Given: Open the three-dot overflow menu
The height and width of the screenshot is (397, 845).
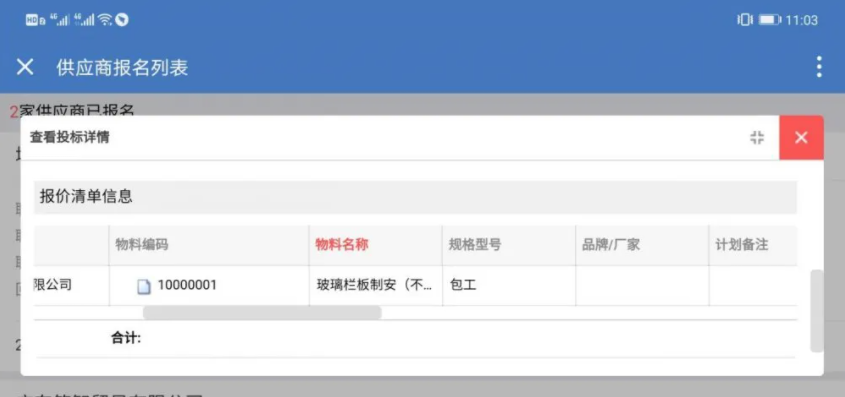Looking at the screenshot, I should point(819,67).
